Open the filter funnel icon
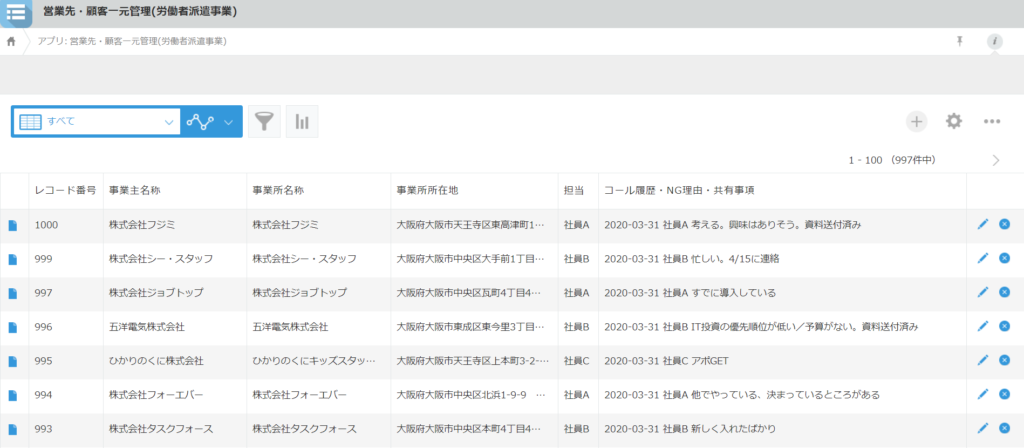 [264, 122]
